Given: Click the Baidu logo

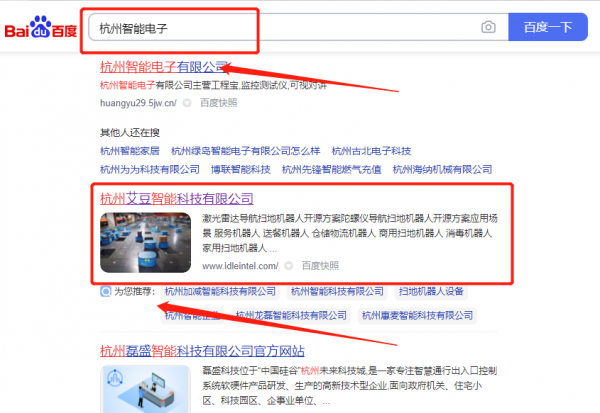Looking at the screenshot, I should (x=41, y=27).
